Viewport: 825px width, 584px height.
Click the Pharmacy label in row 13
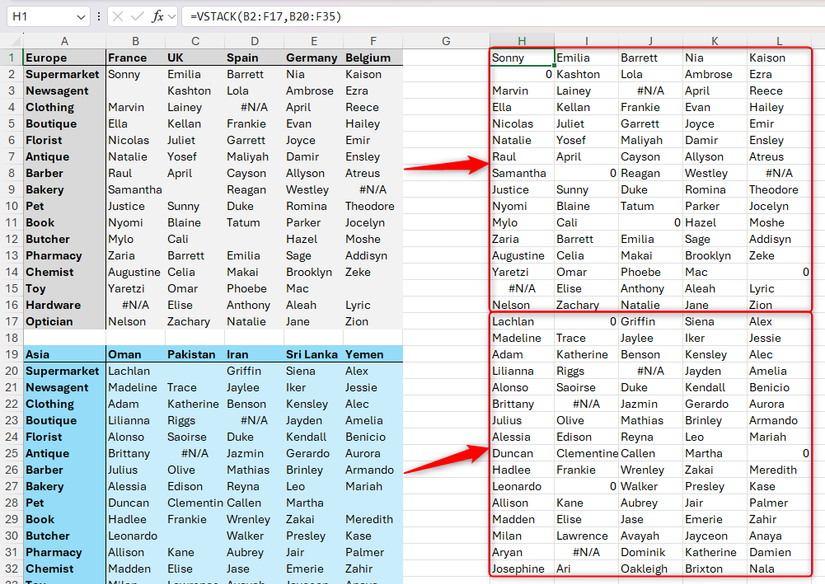[64, 256]
